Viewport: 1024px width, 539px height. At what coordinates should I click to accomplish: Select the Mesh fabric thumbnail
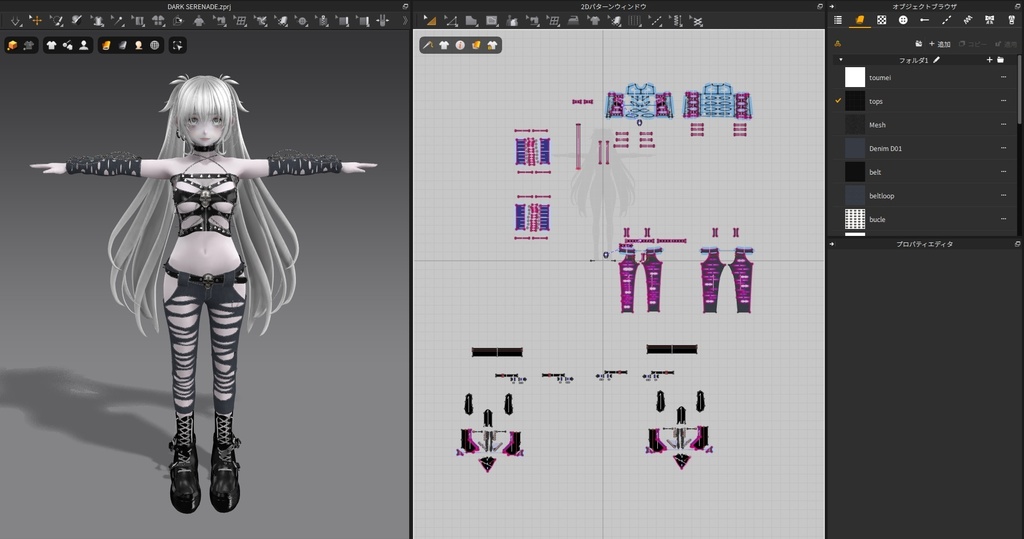pyautogui.click(x=855, y=124)
